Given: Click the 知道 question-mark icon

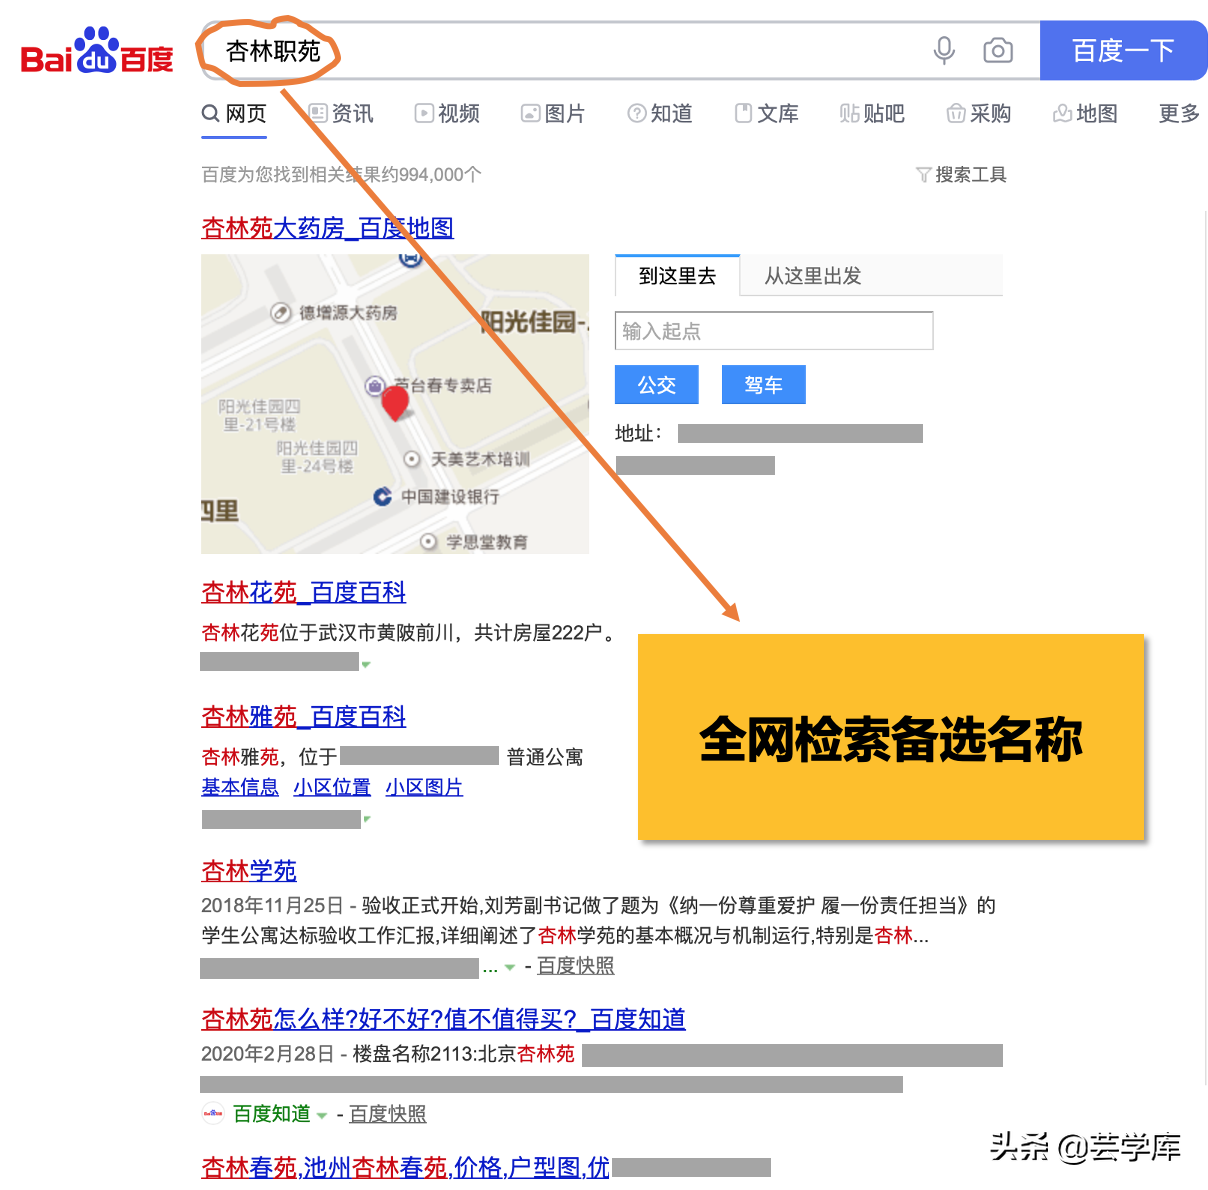Looking at the screenshot, I should coord(636,113).
